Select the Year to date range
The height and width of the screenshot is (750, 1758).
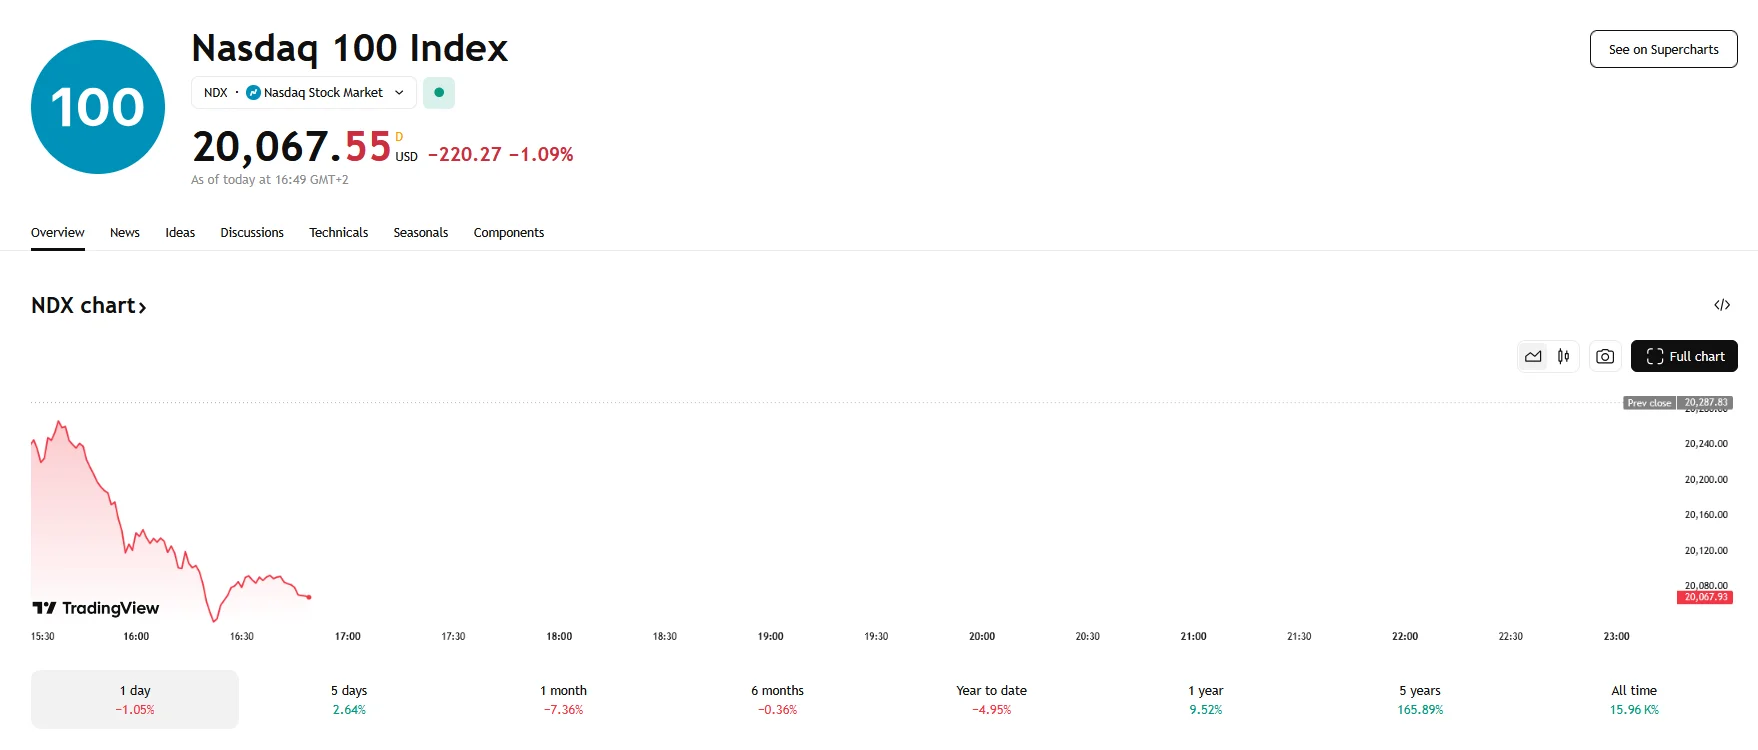[991, 699]
